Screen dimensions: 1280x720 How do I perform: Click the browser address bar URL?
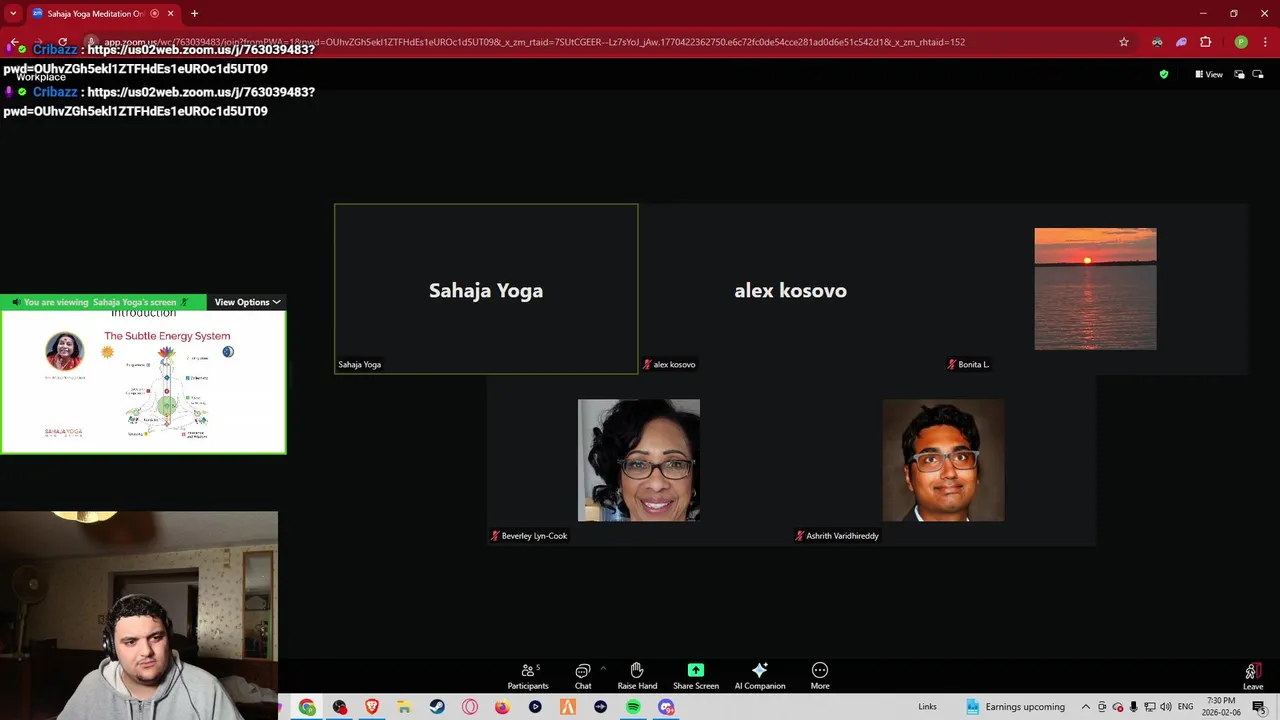pyautogui.click(x=534, y=42)
